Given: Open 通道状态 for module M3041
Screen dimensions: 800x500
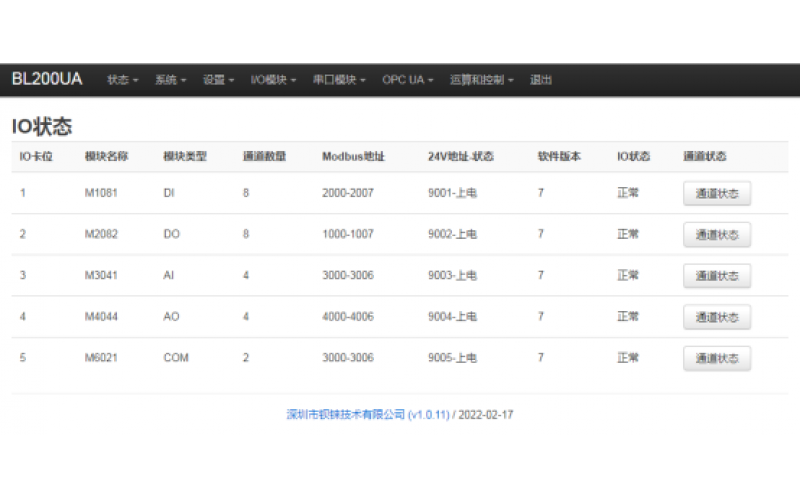Looking at the screenshot, I should 717,276.
